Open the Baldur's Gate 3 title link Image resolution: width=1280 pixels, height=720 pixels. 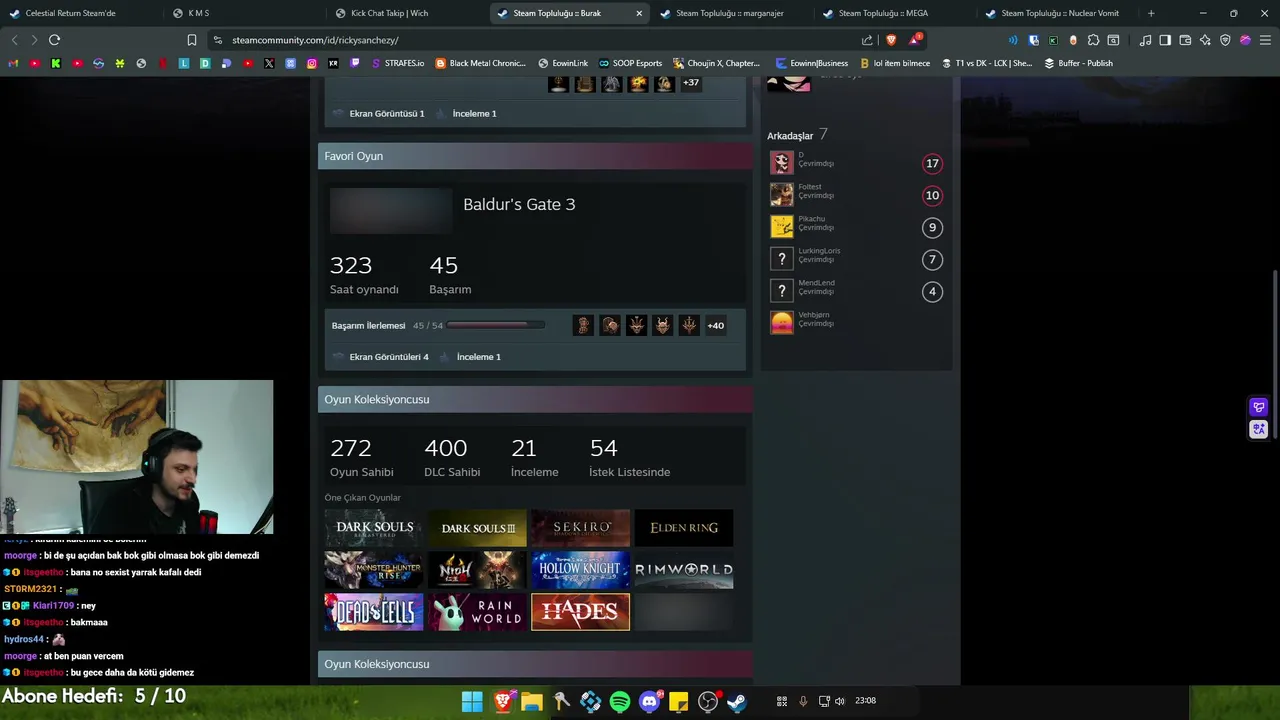(519, 204)
